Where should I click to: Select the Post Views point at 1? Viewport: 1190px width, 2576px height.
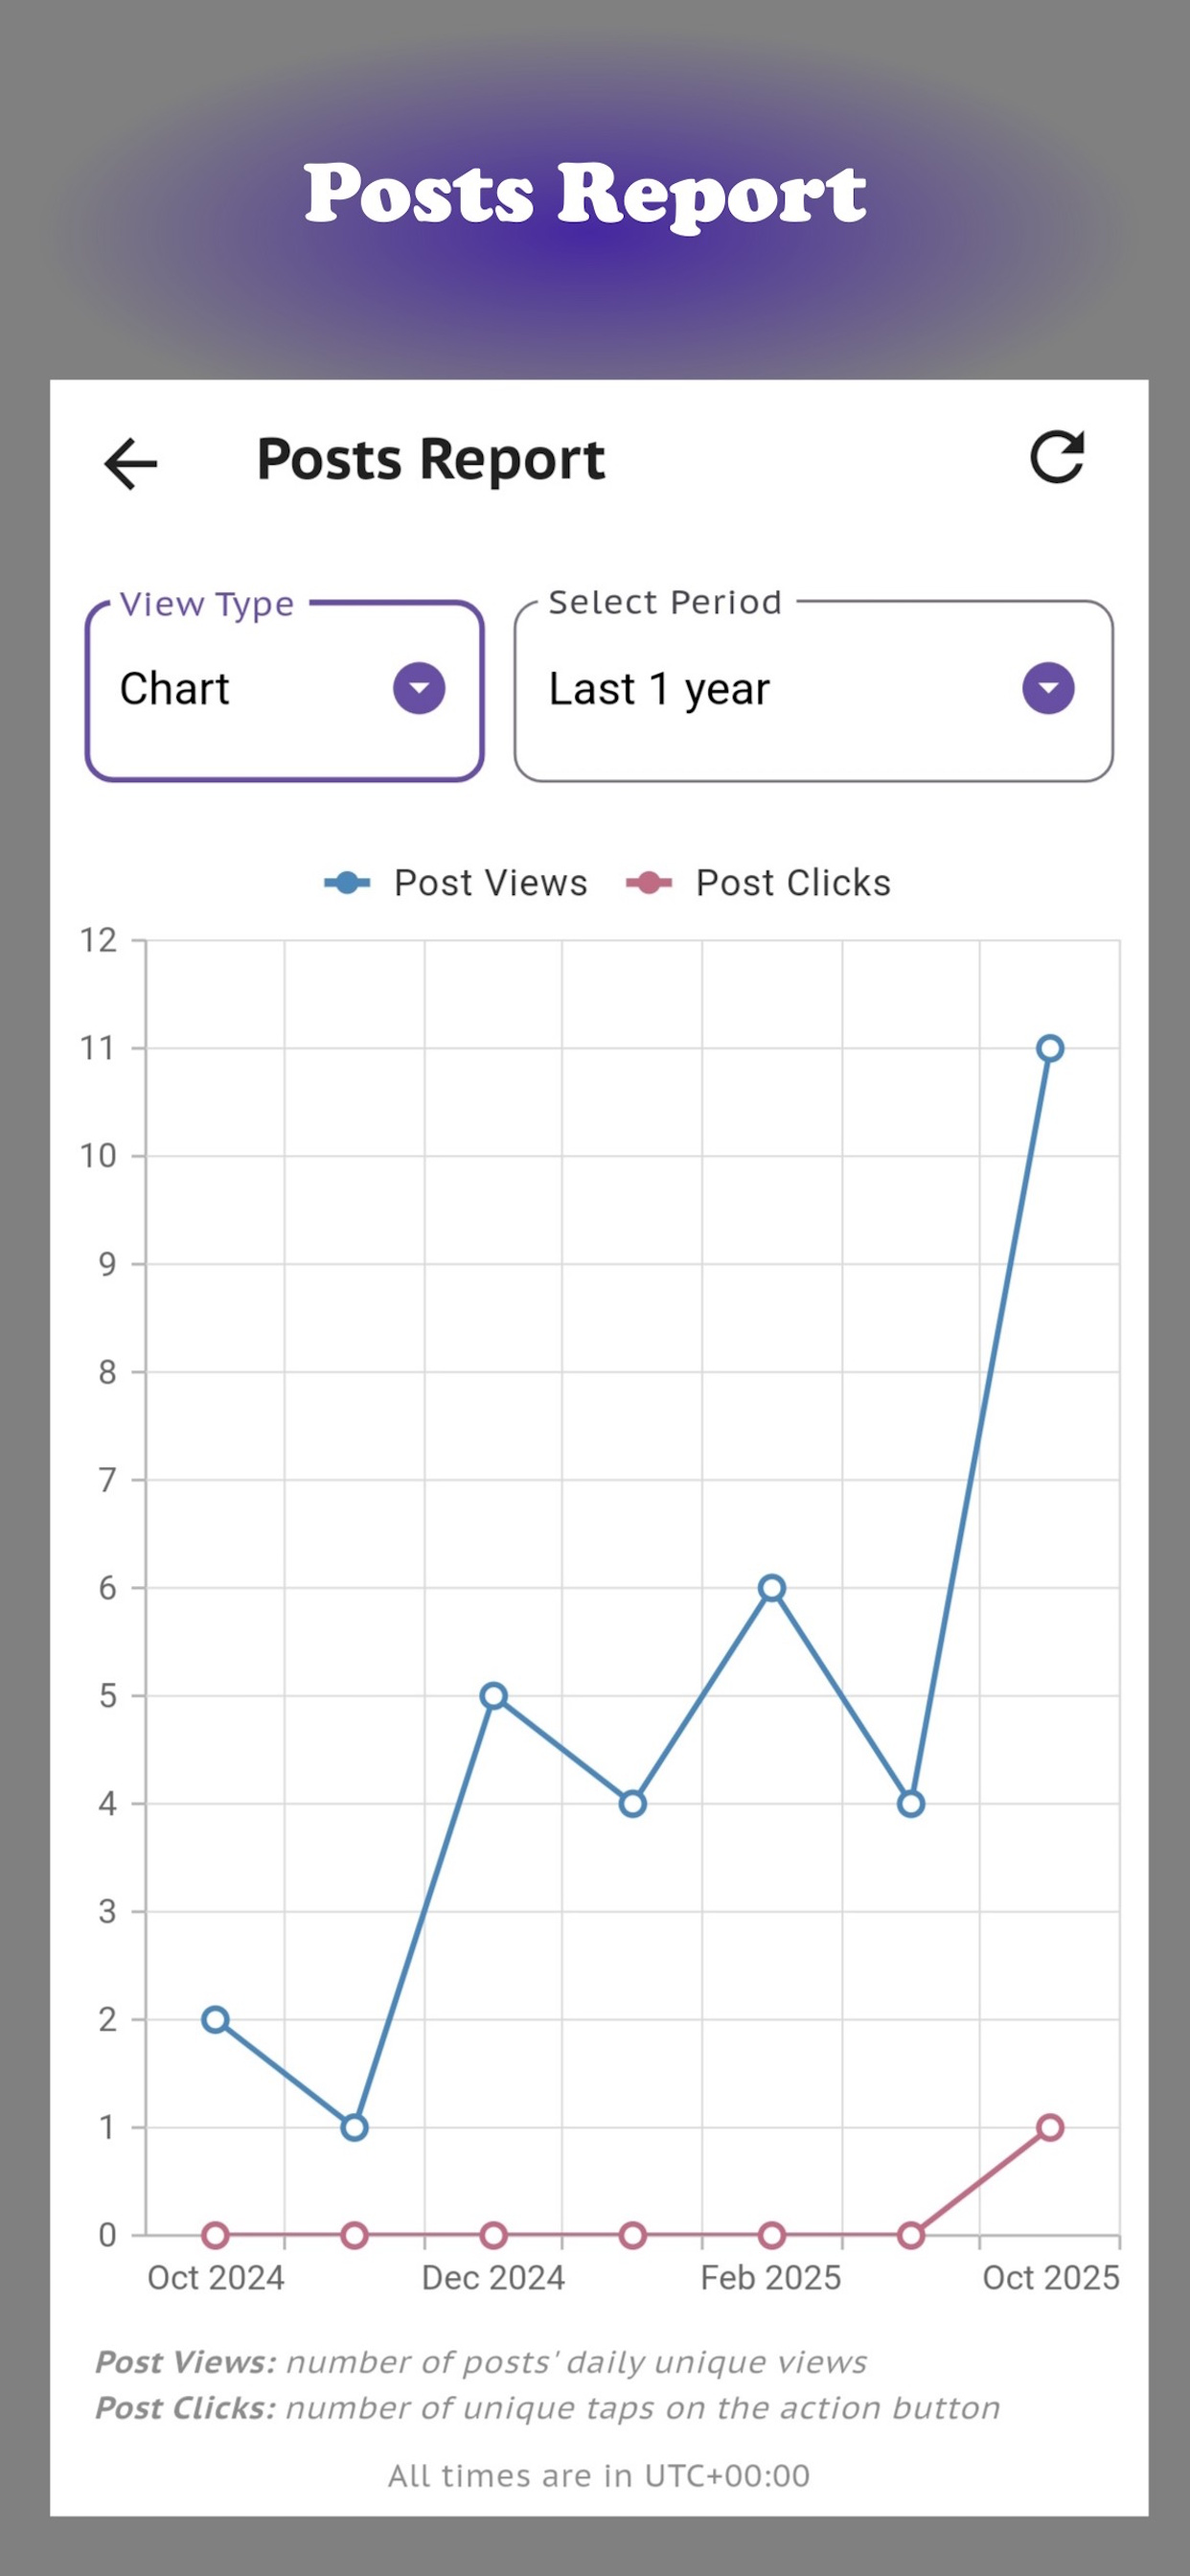[354, 2127]
